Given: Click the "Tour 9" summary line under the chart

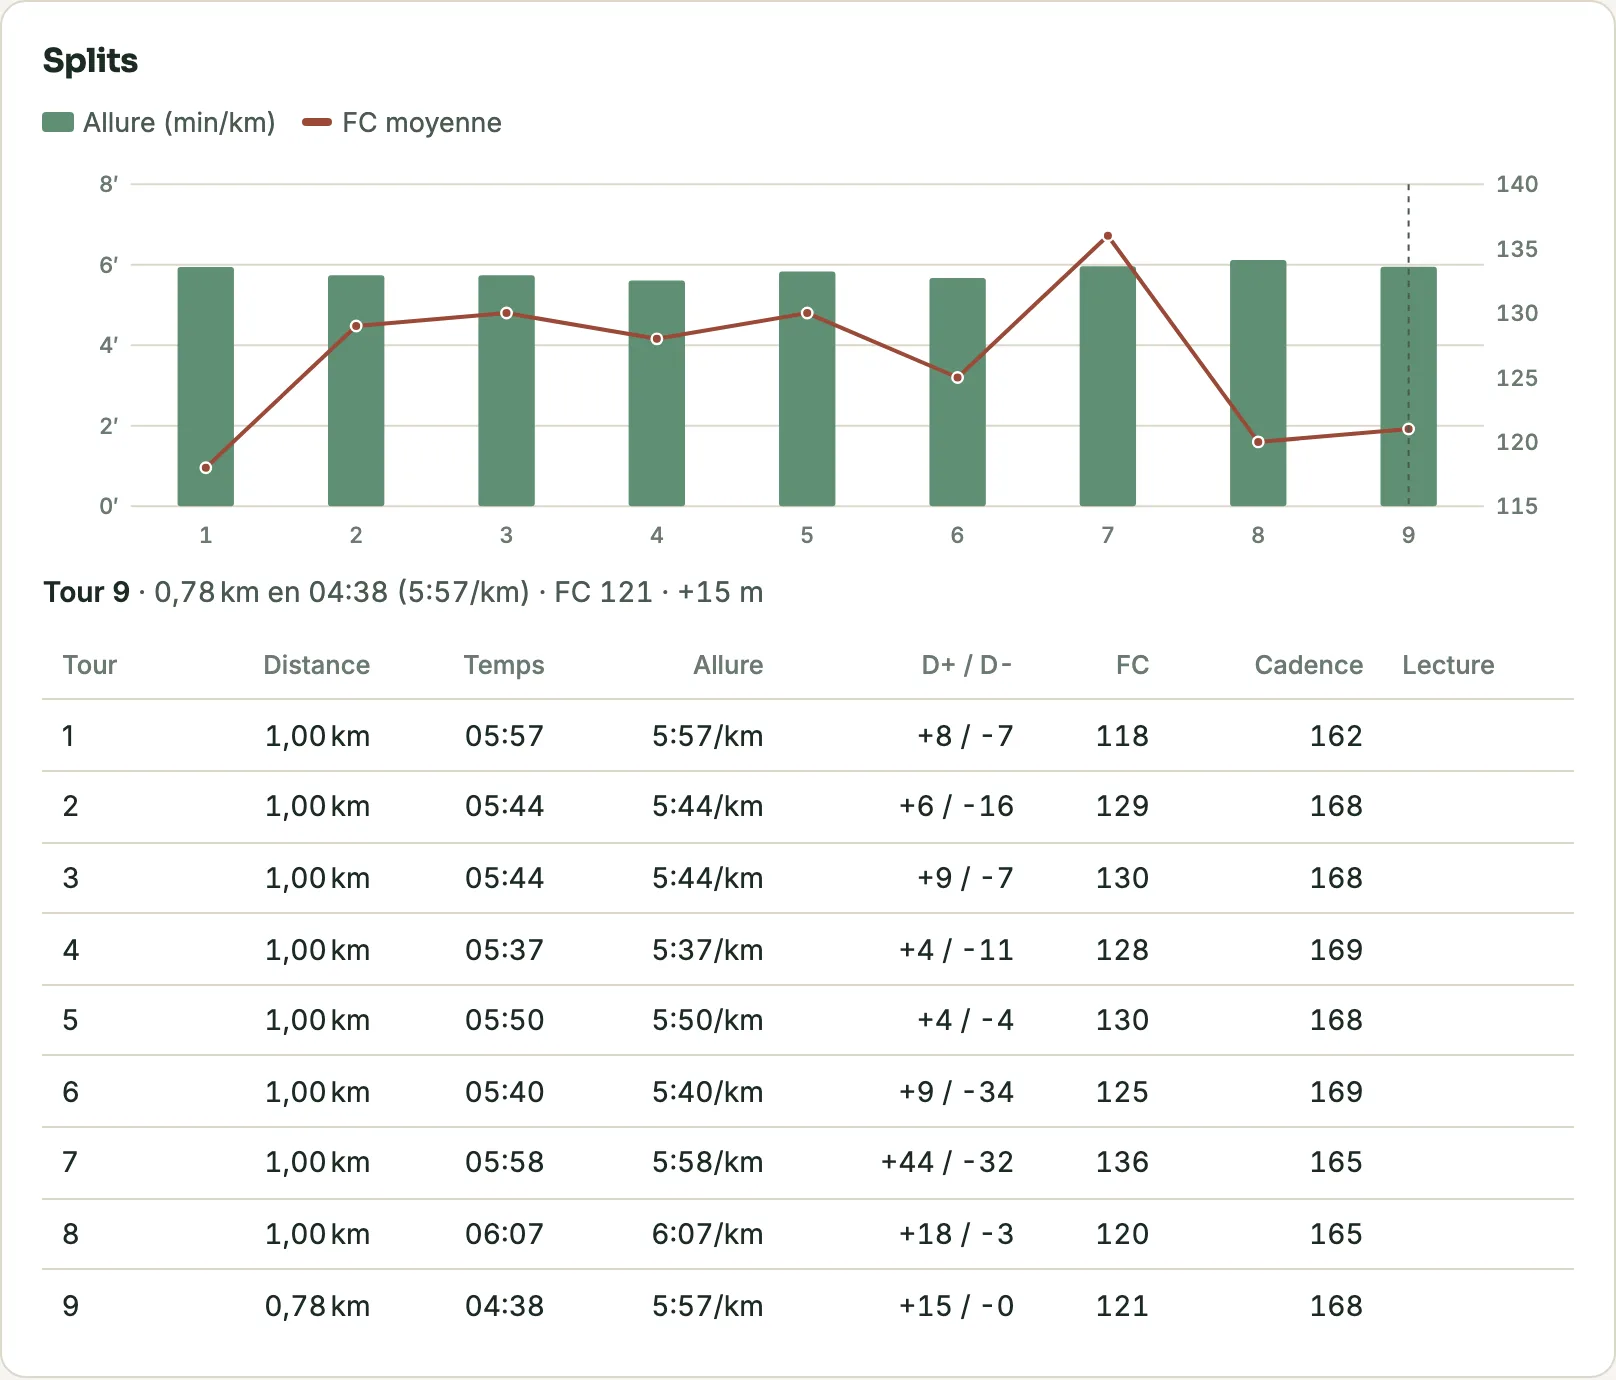Looking at the screenshot, I should [x=403, y=592].
